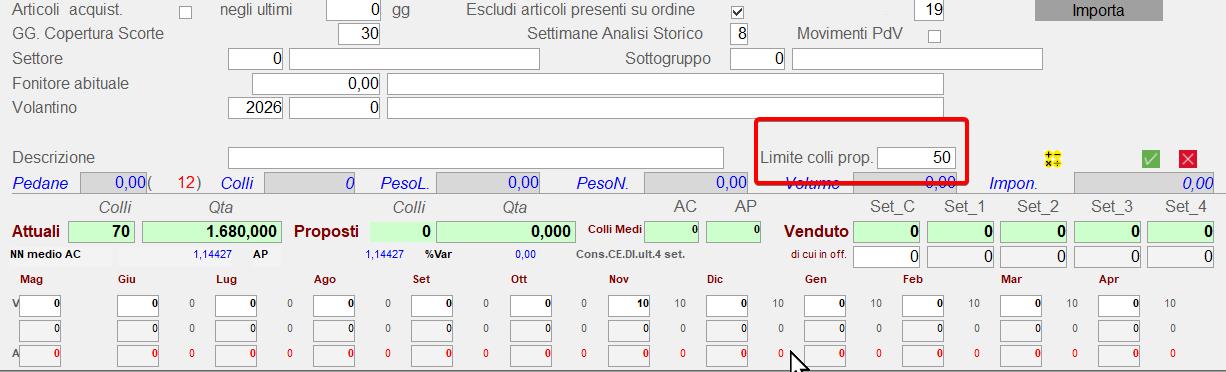Click the blue PesoN. label

pos(602,183)
